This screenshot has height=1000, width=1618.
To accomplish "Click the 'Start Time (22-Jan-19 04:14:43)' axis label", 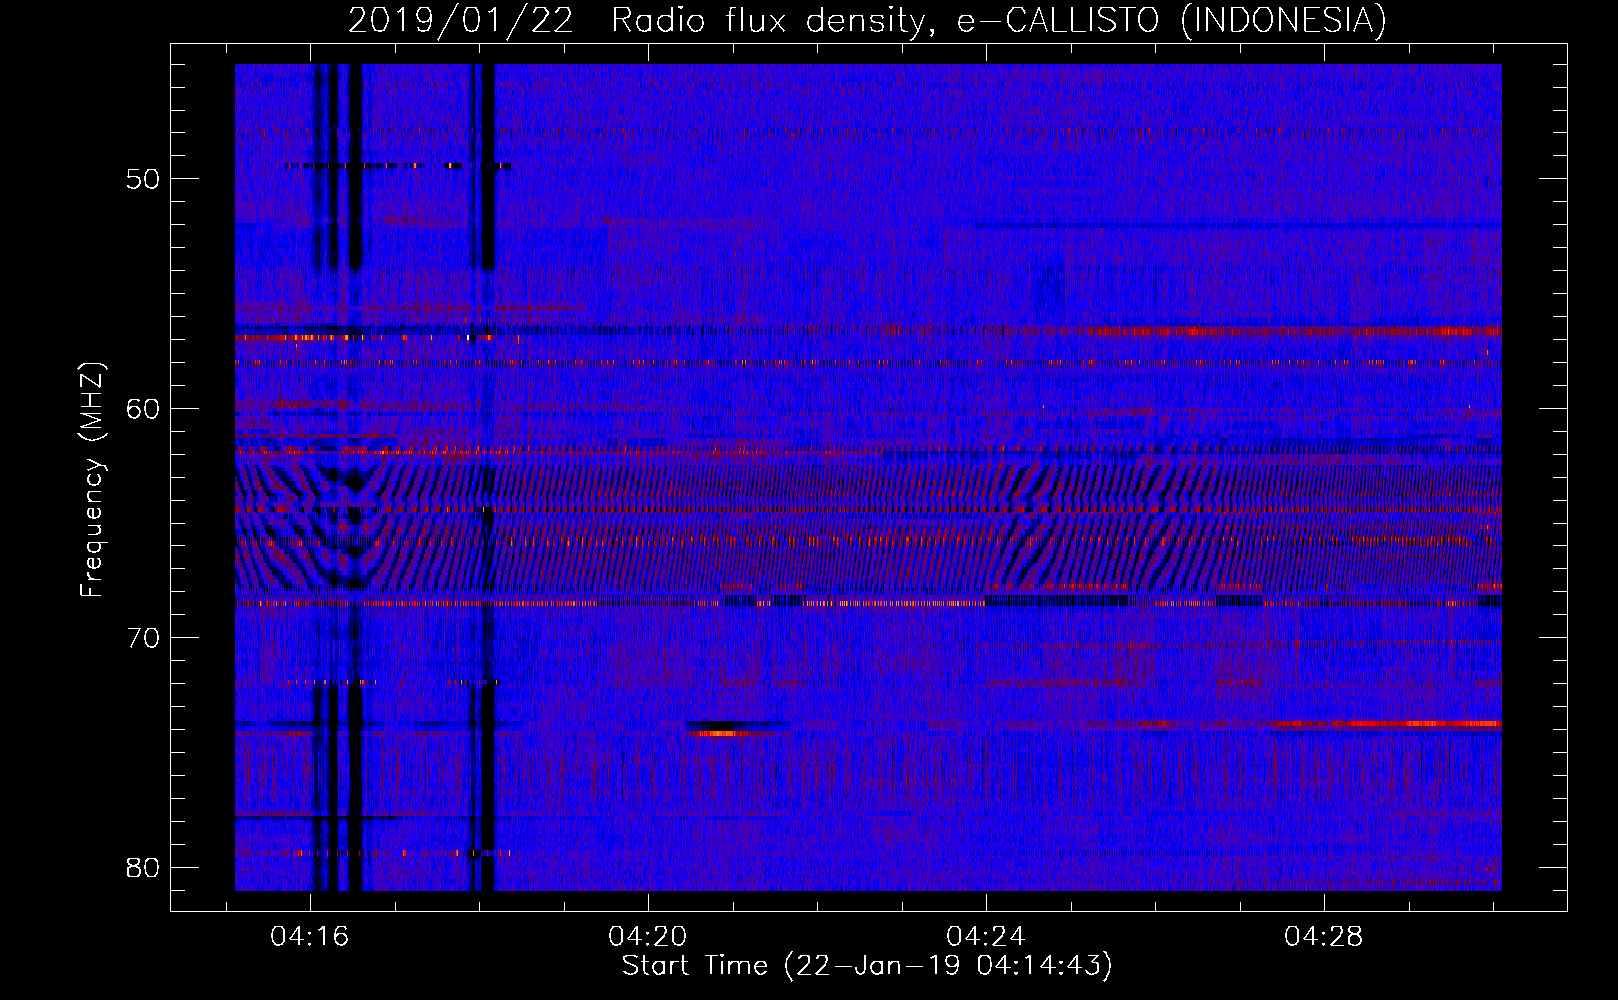I will coord(867,966).
